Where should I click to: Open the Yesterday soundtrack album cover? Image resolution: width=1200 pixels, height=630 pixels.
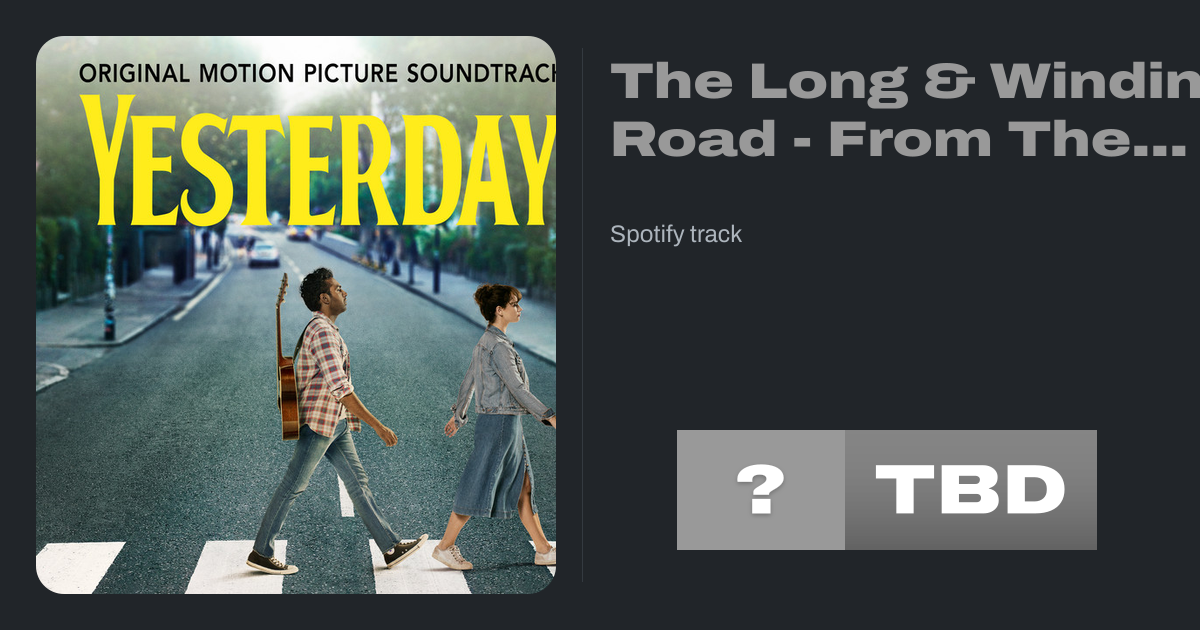(296, 315)
